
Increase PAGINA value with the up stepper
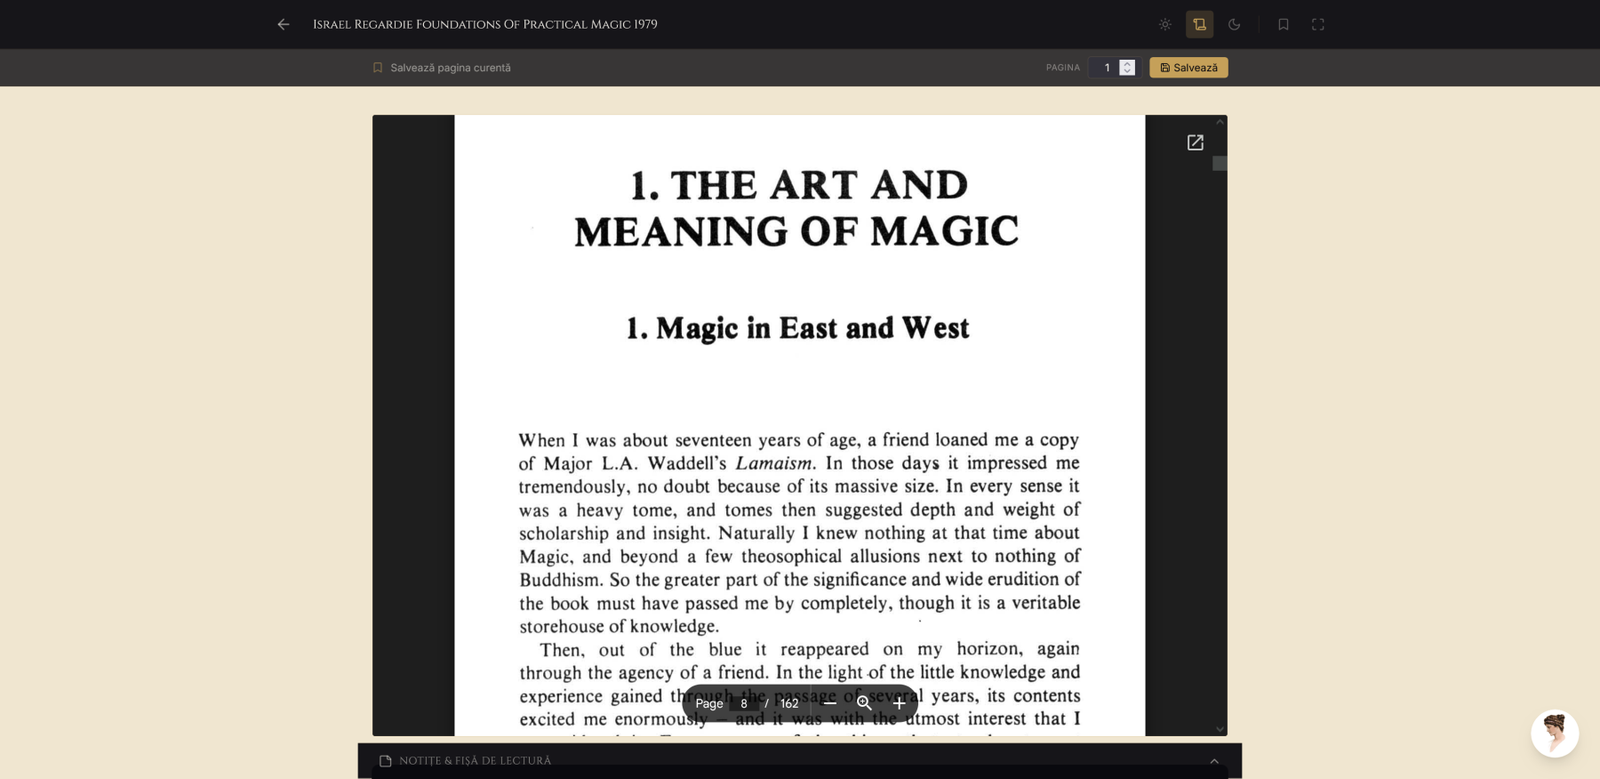click(1127, 63)
